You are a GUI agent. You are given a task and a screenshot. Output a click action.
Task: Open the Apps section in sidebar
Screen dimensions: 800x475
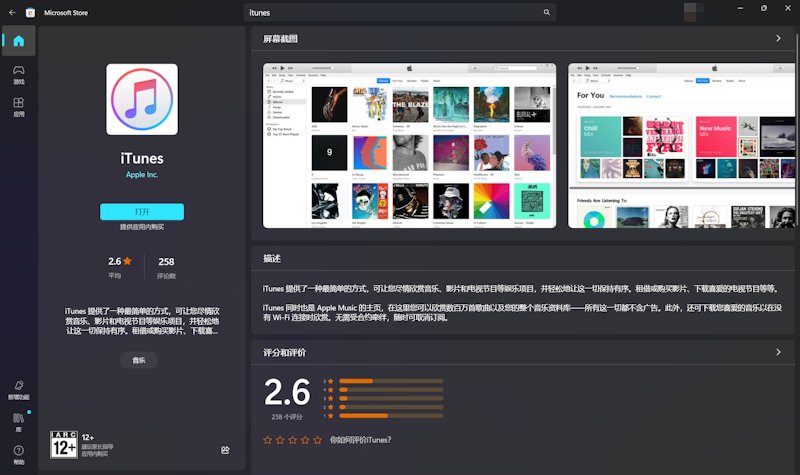19,107
